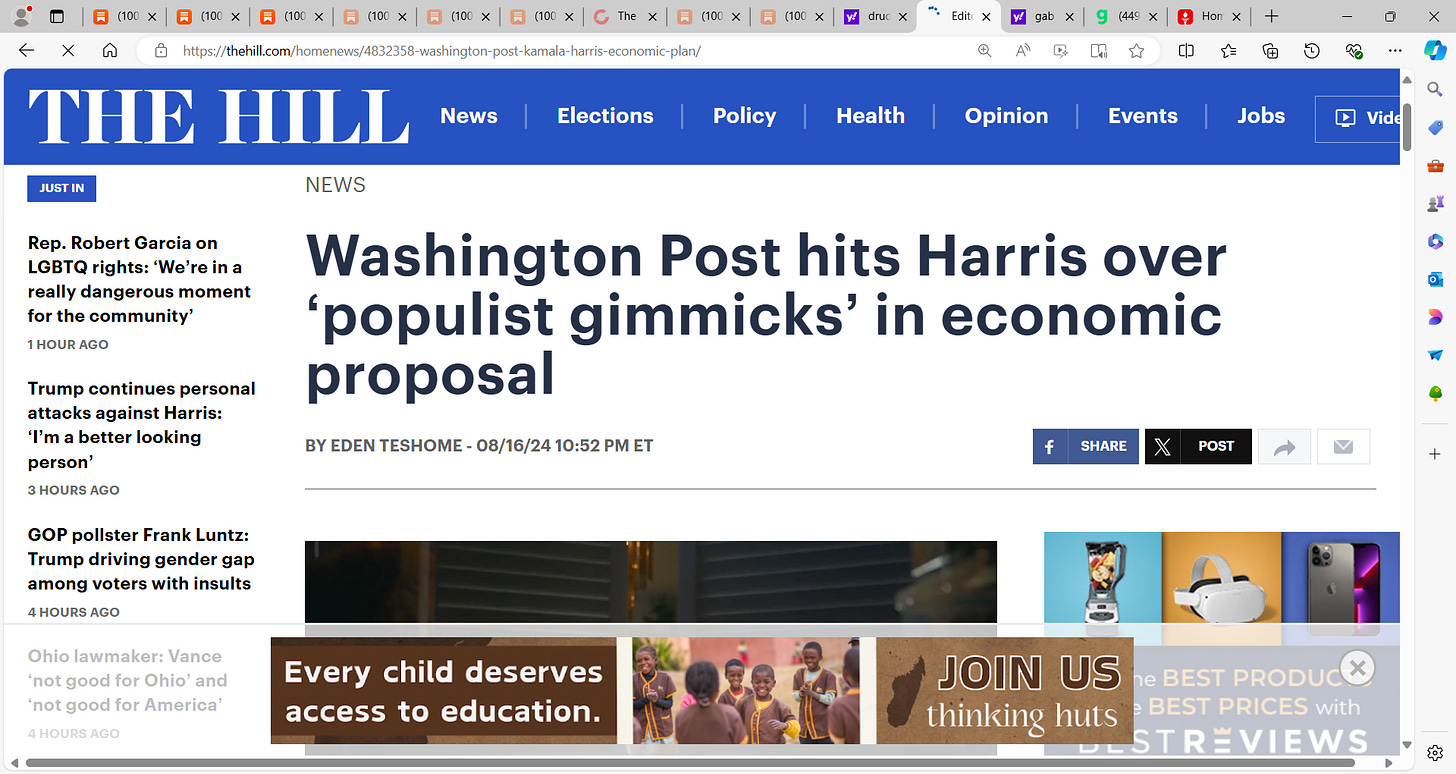Open GOP pollster Frank Luntz story

coord(141,559)
